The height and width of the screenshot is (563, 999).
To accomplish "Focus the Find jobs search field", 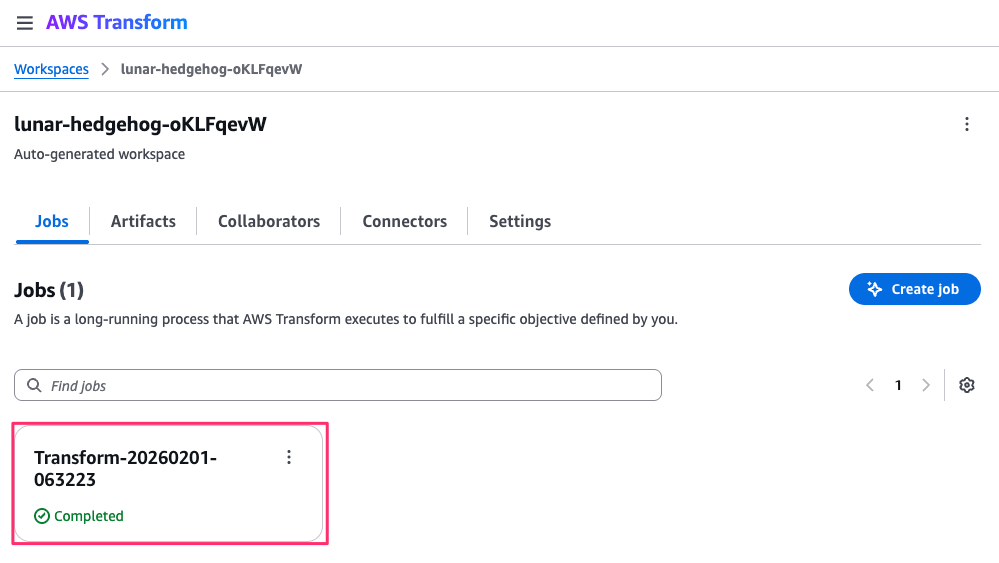I will 350,385.
